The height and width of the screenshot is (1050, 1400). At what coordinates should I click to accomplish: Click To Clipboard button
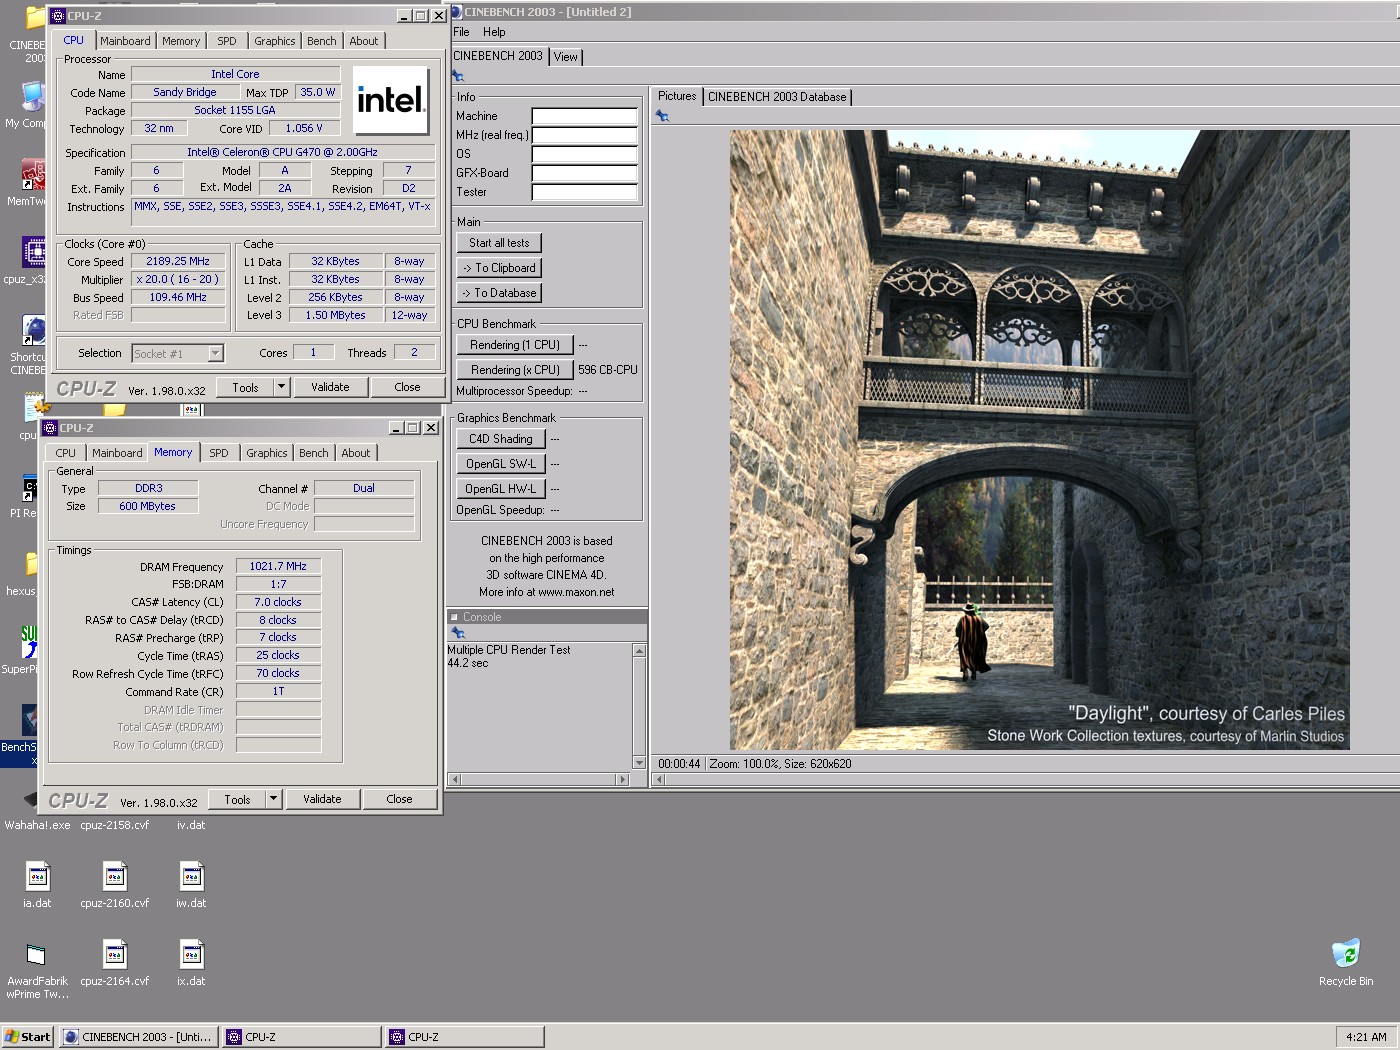499,268
